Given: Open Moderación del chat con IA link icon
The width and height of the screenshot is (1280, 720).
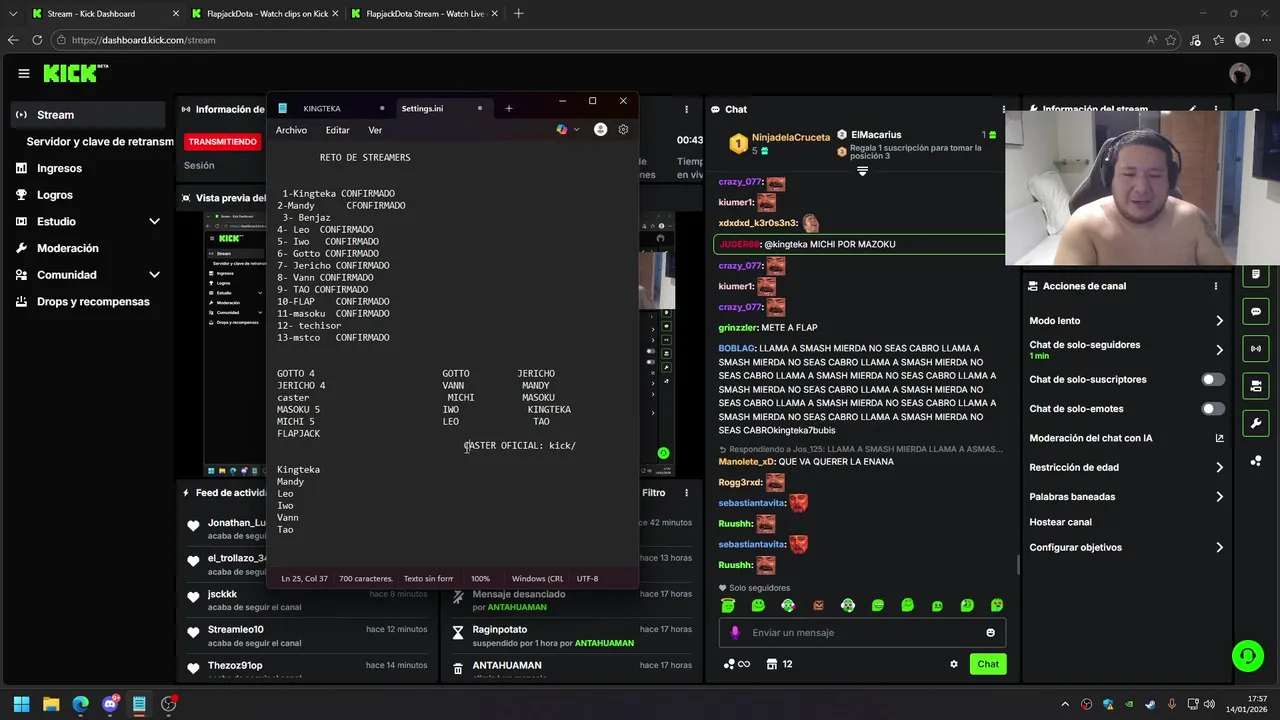Looking at the screenshot, I should click(1219, 438).
